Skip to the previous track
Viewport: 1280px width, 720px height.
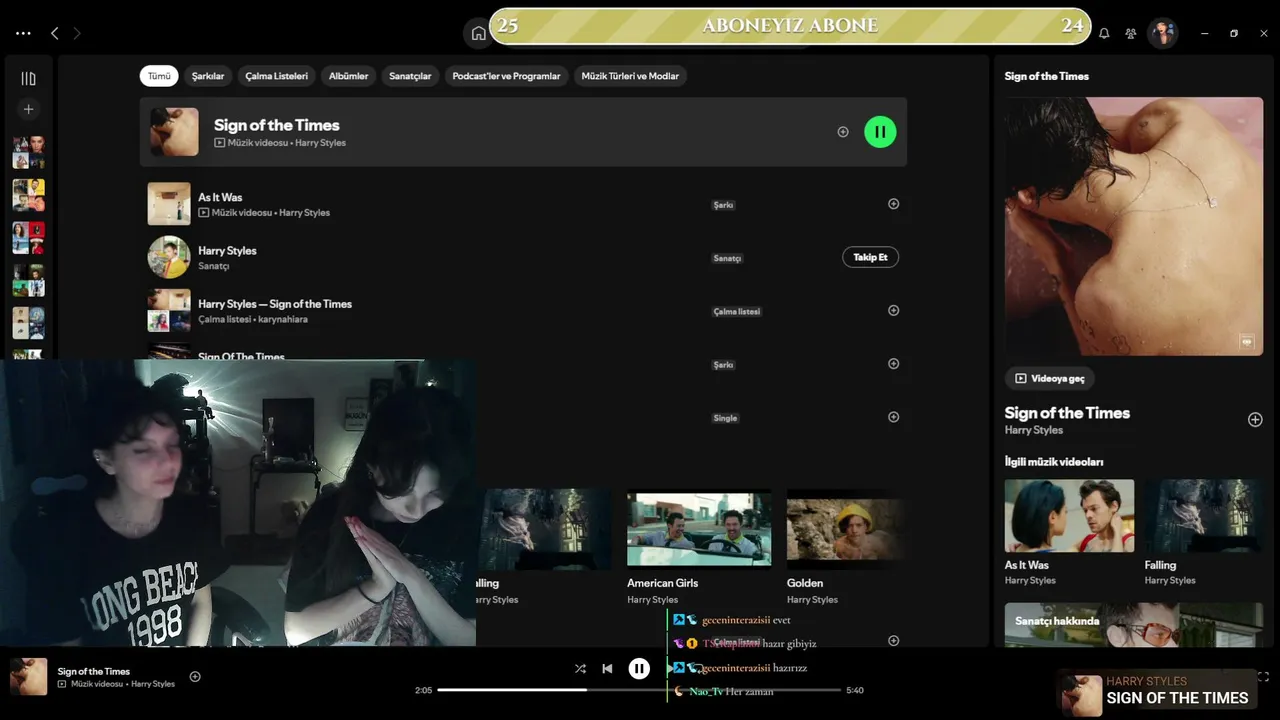[x=607, y=669]
